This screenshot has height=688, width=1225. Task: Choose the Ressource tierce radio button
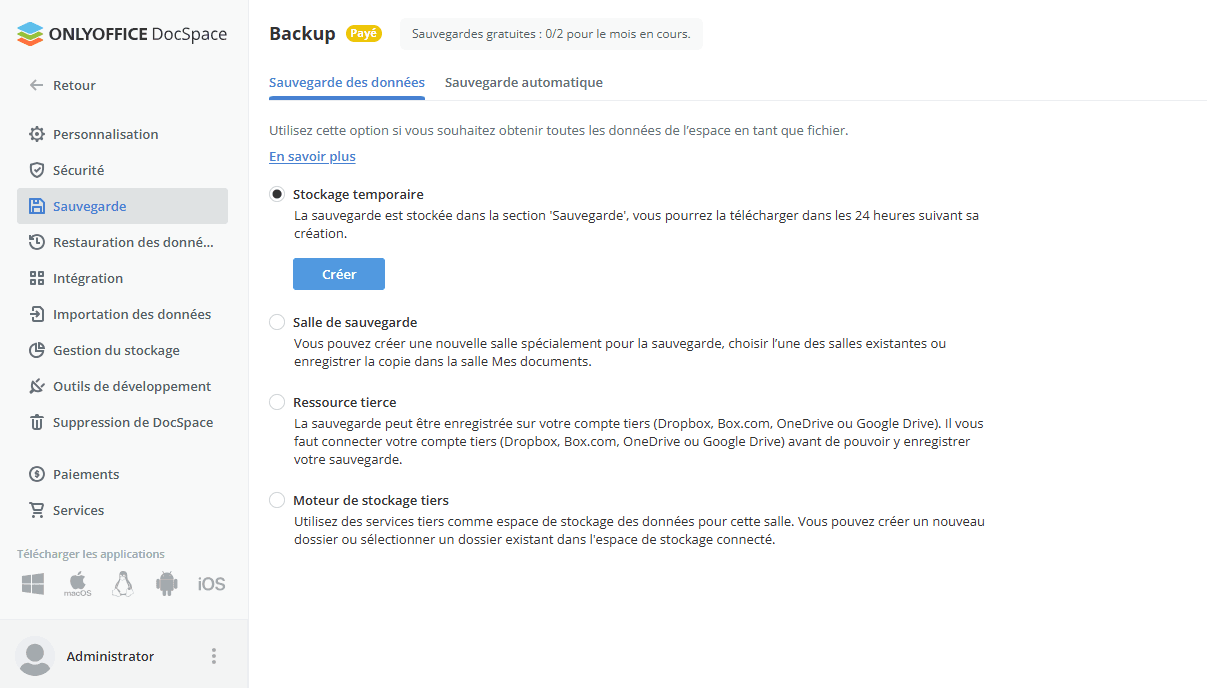tap(277, 402)
